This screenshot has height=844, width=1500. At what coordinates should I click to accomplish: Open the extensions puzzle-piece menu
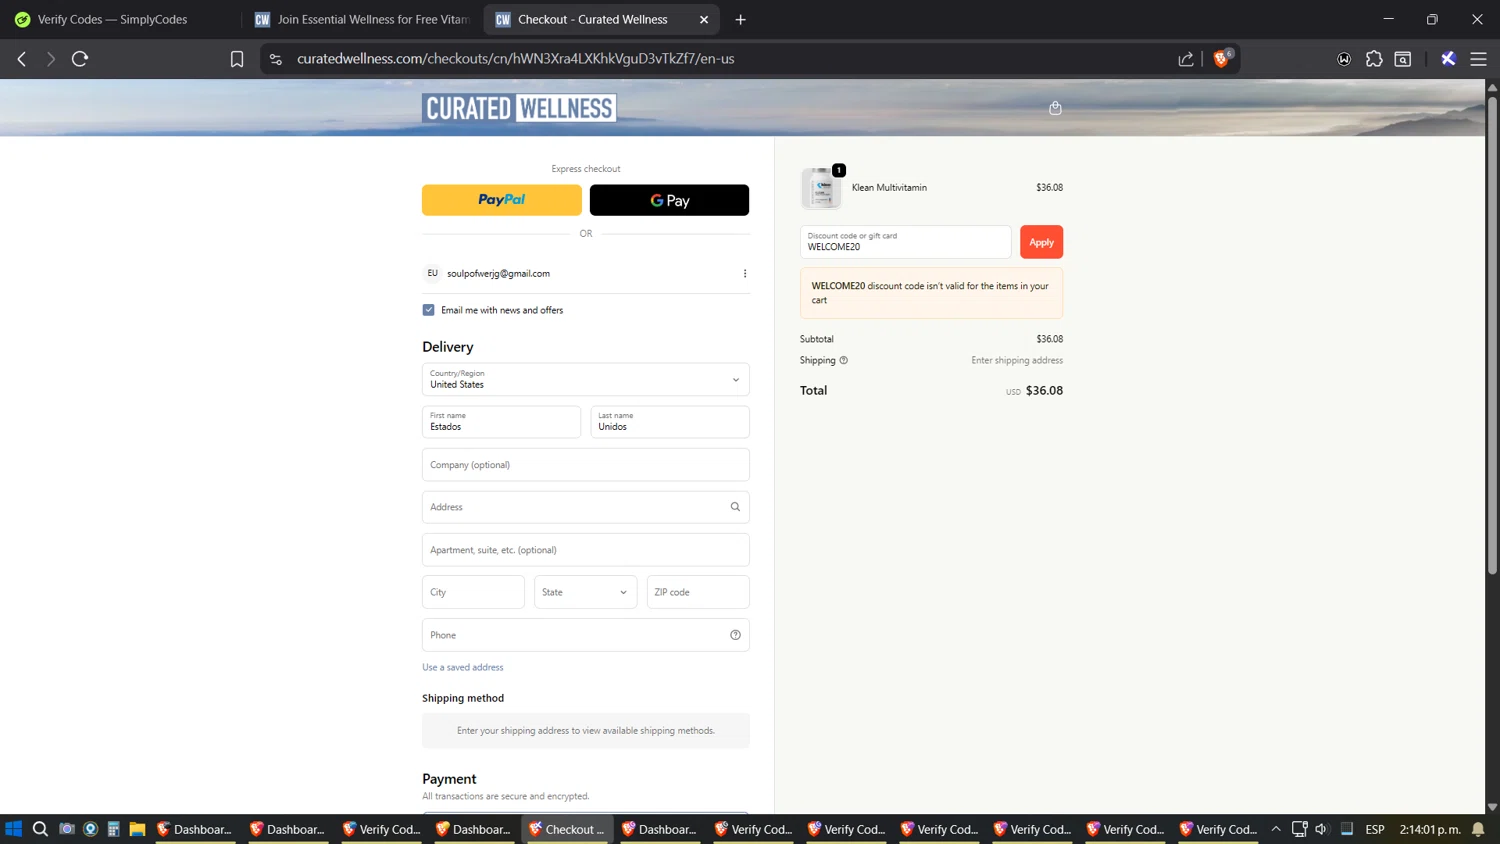click(x=1374, y=59)
